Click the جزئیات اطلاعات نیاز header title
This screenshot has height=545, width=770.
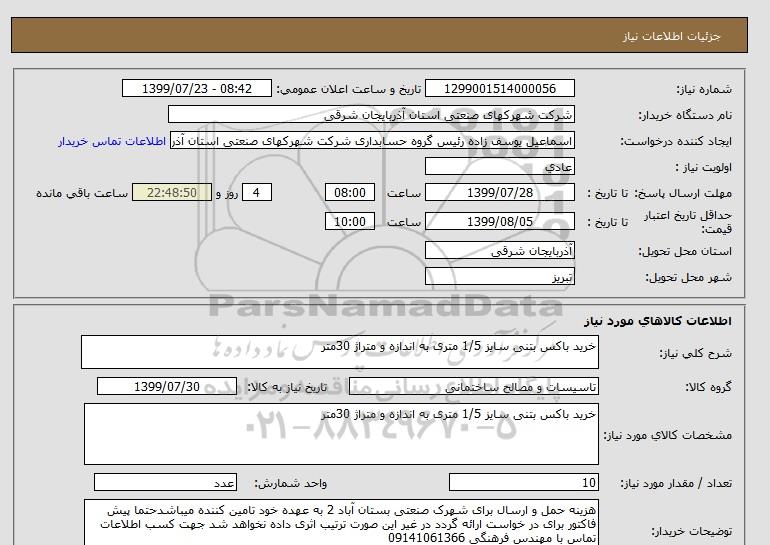(x=671, y=36)
